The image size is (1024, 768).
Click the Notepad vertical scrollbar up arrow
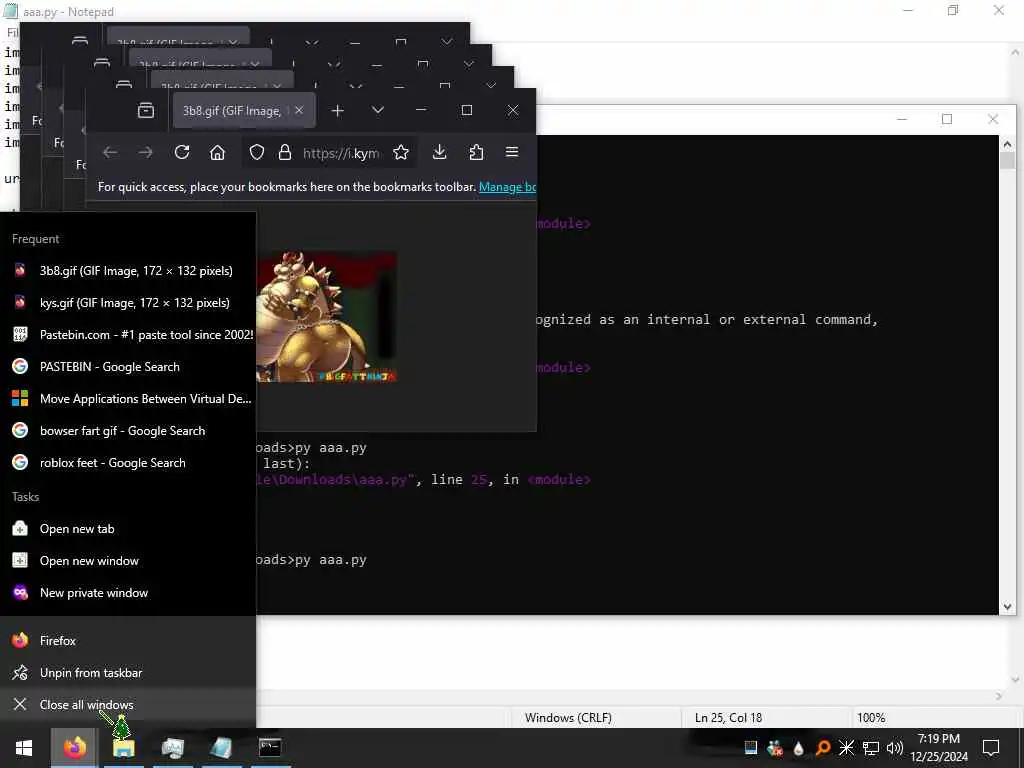(1016, 52)
